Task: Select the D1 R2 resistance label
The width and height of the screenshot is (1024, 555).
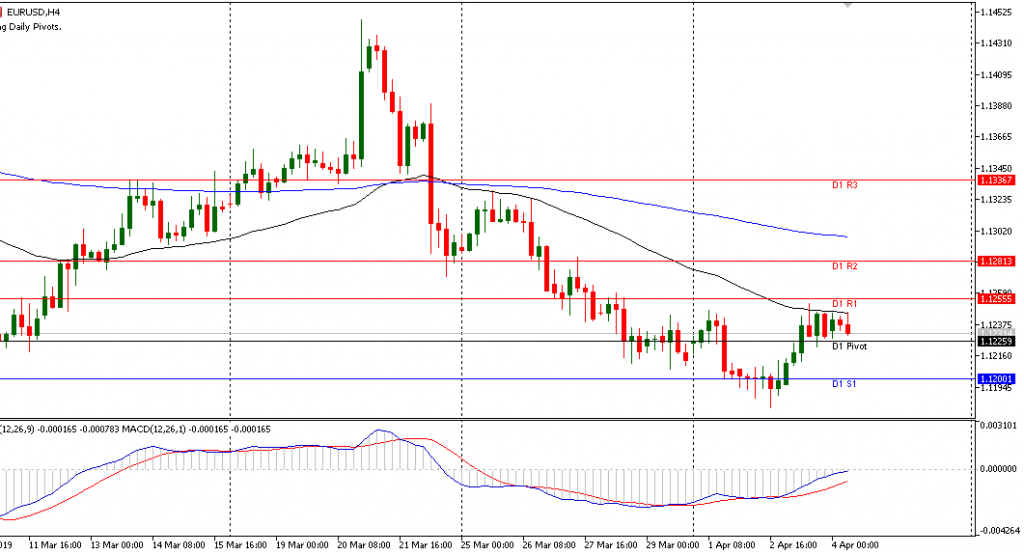Action: pos(845,267)
